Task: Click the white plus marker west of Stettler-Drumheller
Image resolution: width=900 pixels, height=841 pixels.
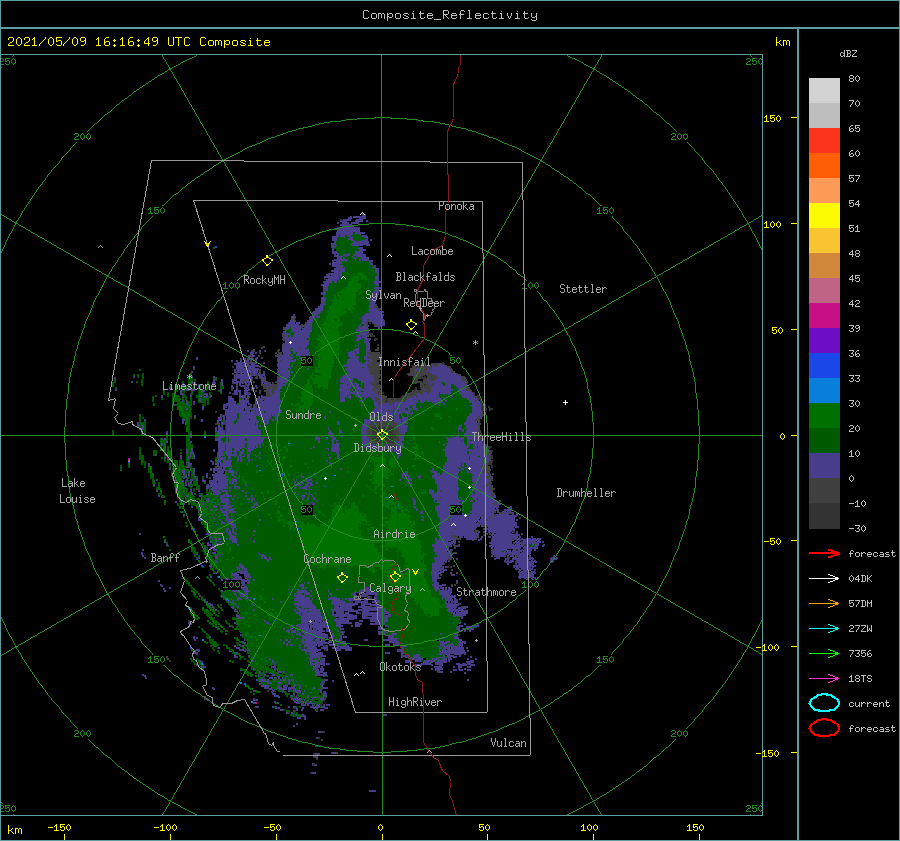Action: (x=565, y=402)
